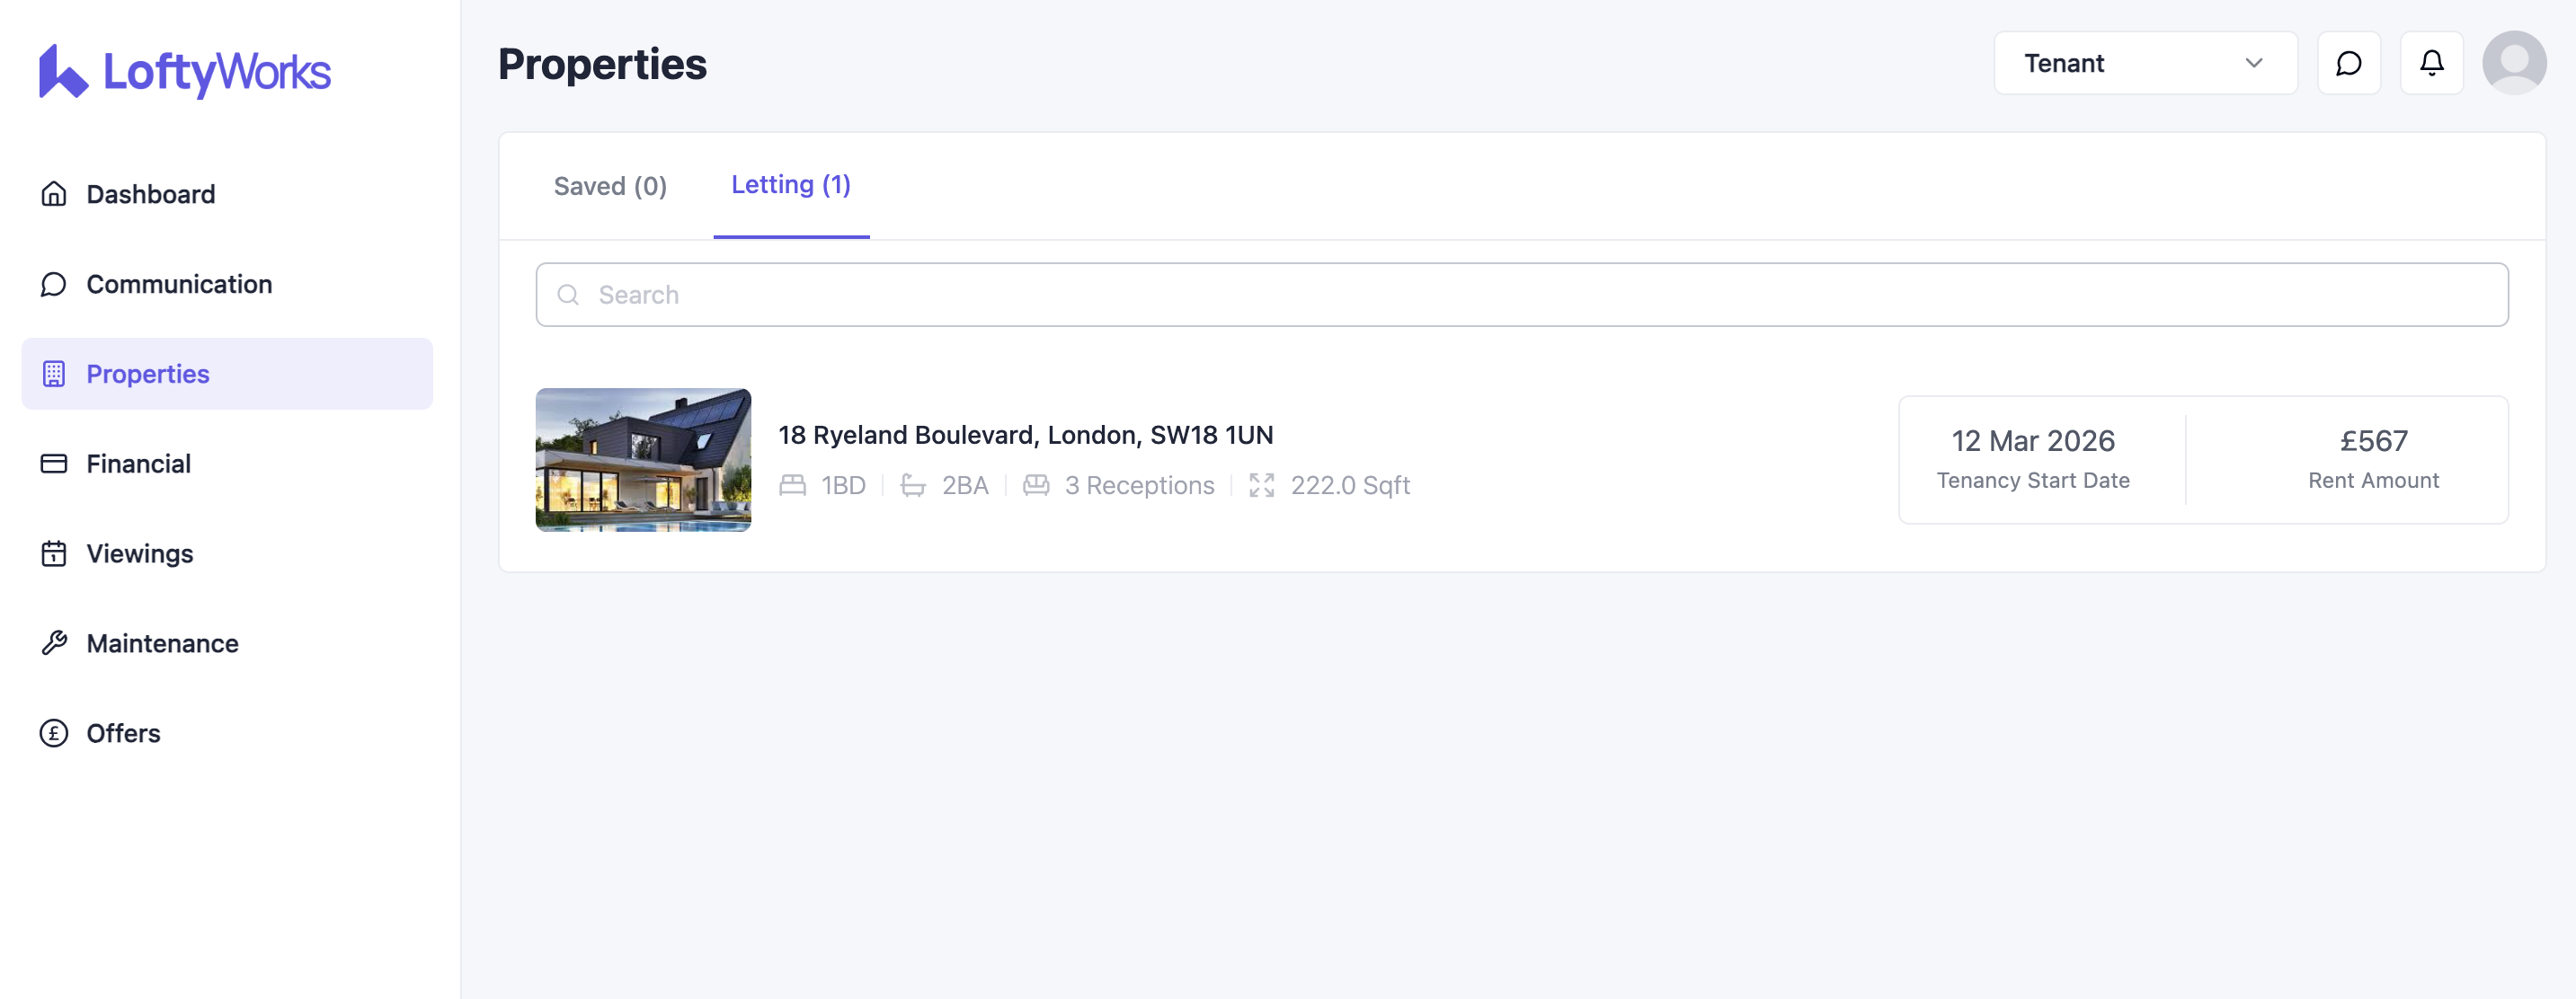
Task: Select the Letting (1) tab
Action: (x=790, y=185)
